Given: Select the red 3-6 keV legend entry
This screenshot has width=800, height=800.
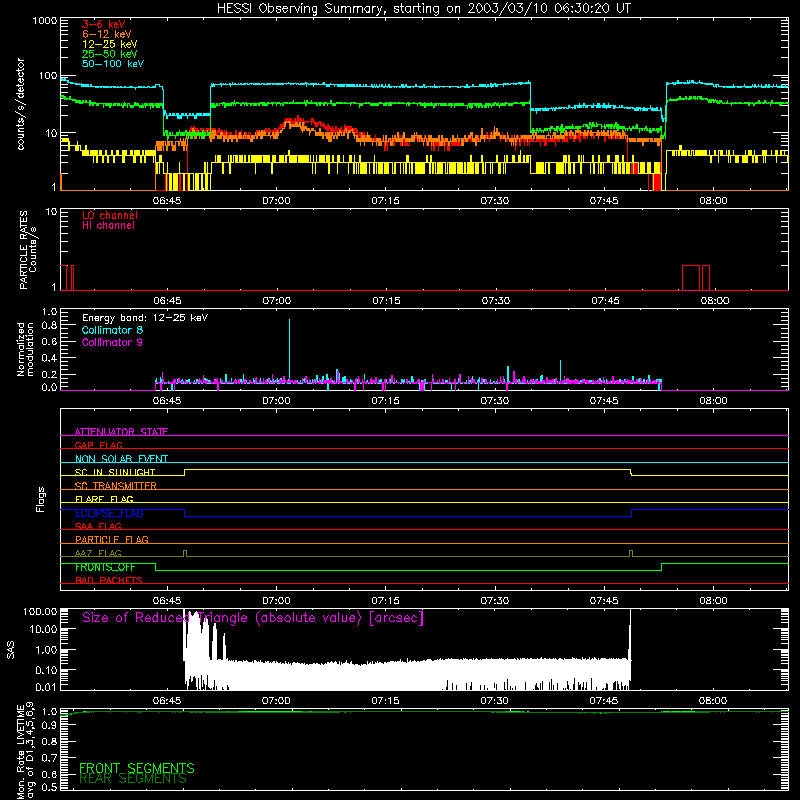Looking at the screenshot, I should click(x=104, y=24).
